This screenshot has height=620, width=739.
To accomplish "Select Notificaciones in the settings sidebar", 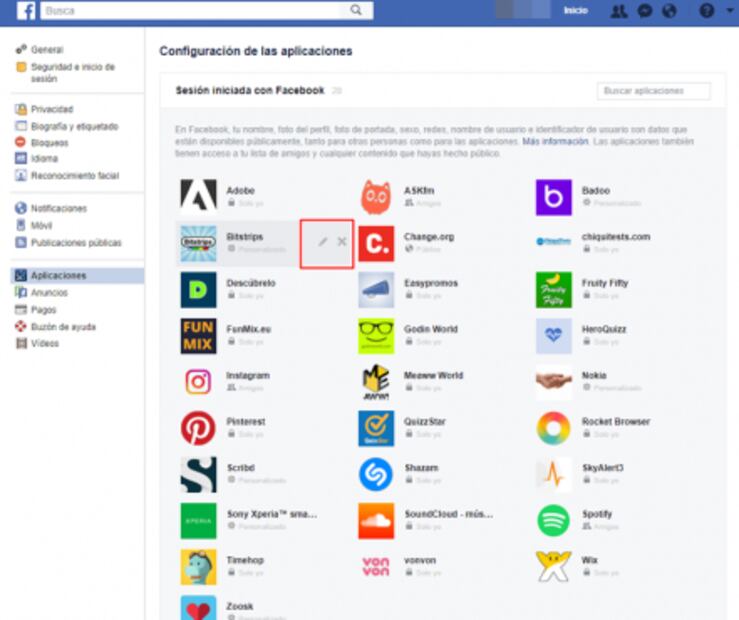I will 58,208.
